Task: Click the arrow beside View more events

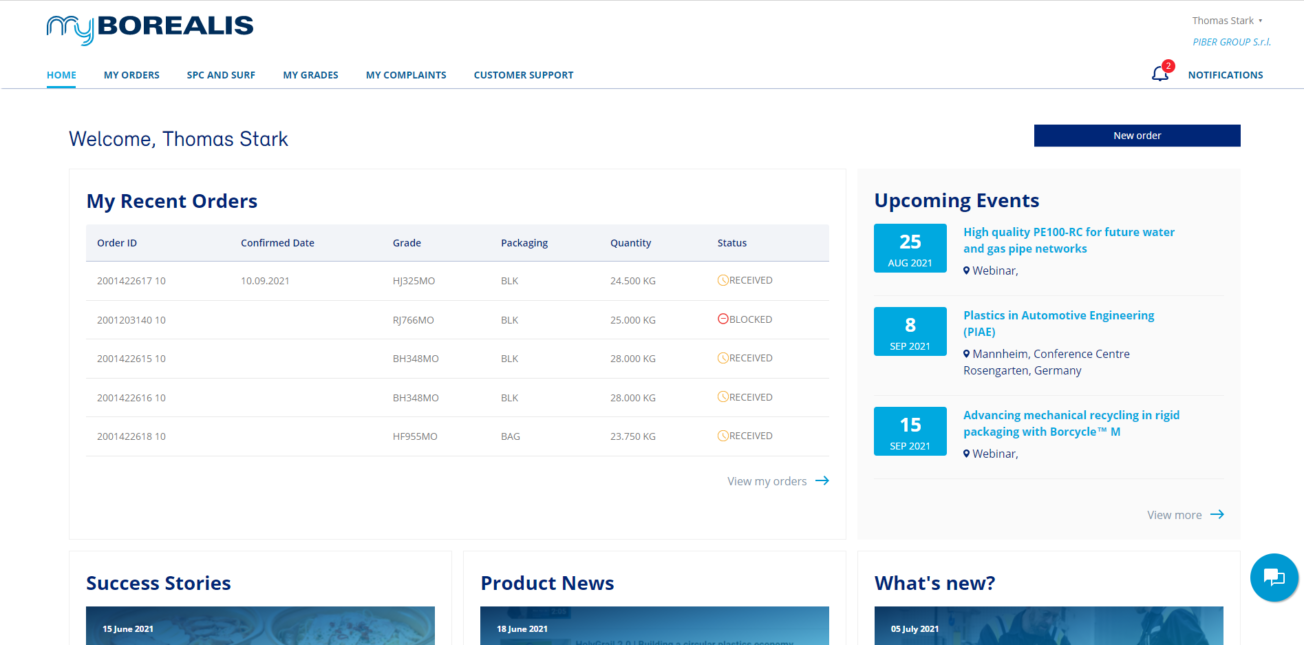Action: (1217, 515)
